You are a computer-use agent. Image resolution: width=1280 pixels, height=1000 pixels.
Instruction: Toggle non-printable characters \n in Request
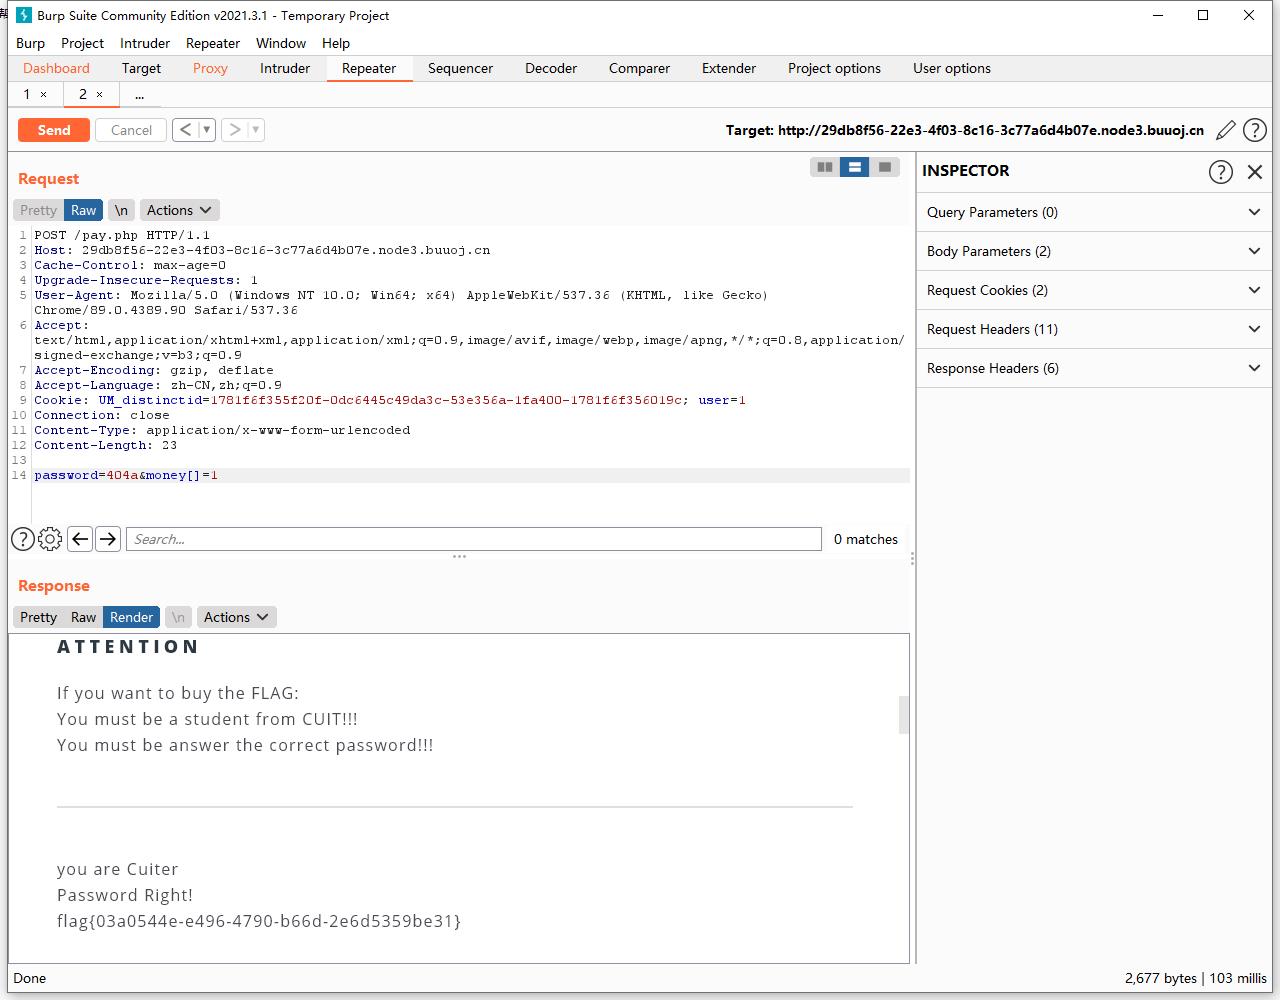click(121, 210)
